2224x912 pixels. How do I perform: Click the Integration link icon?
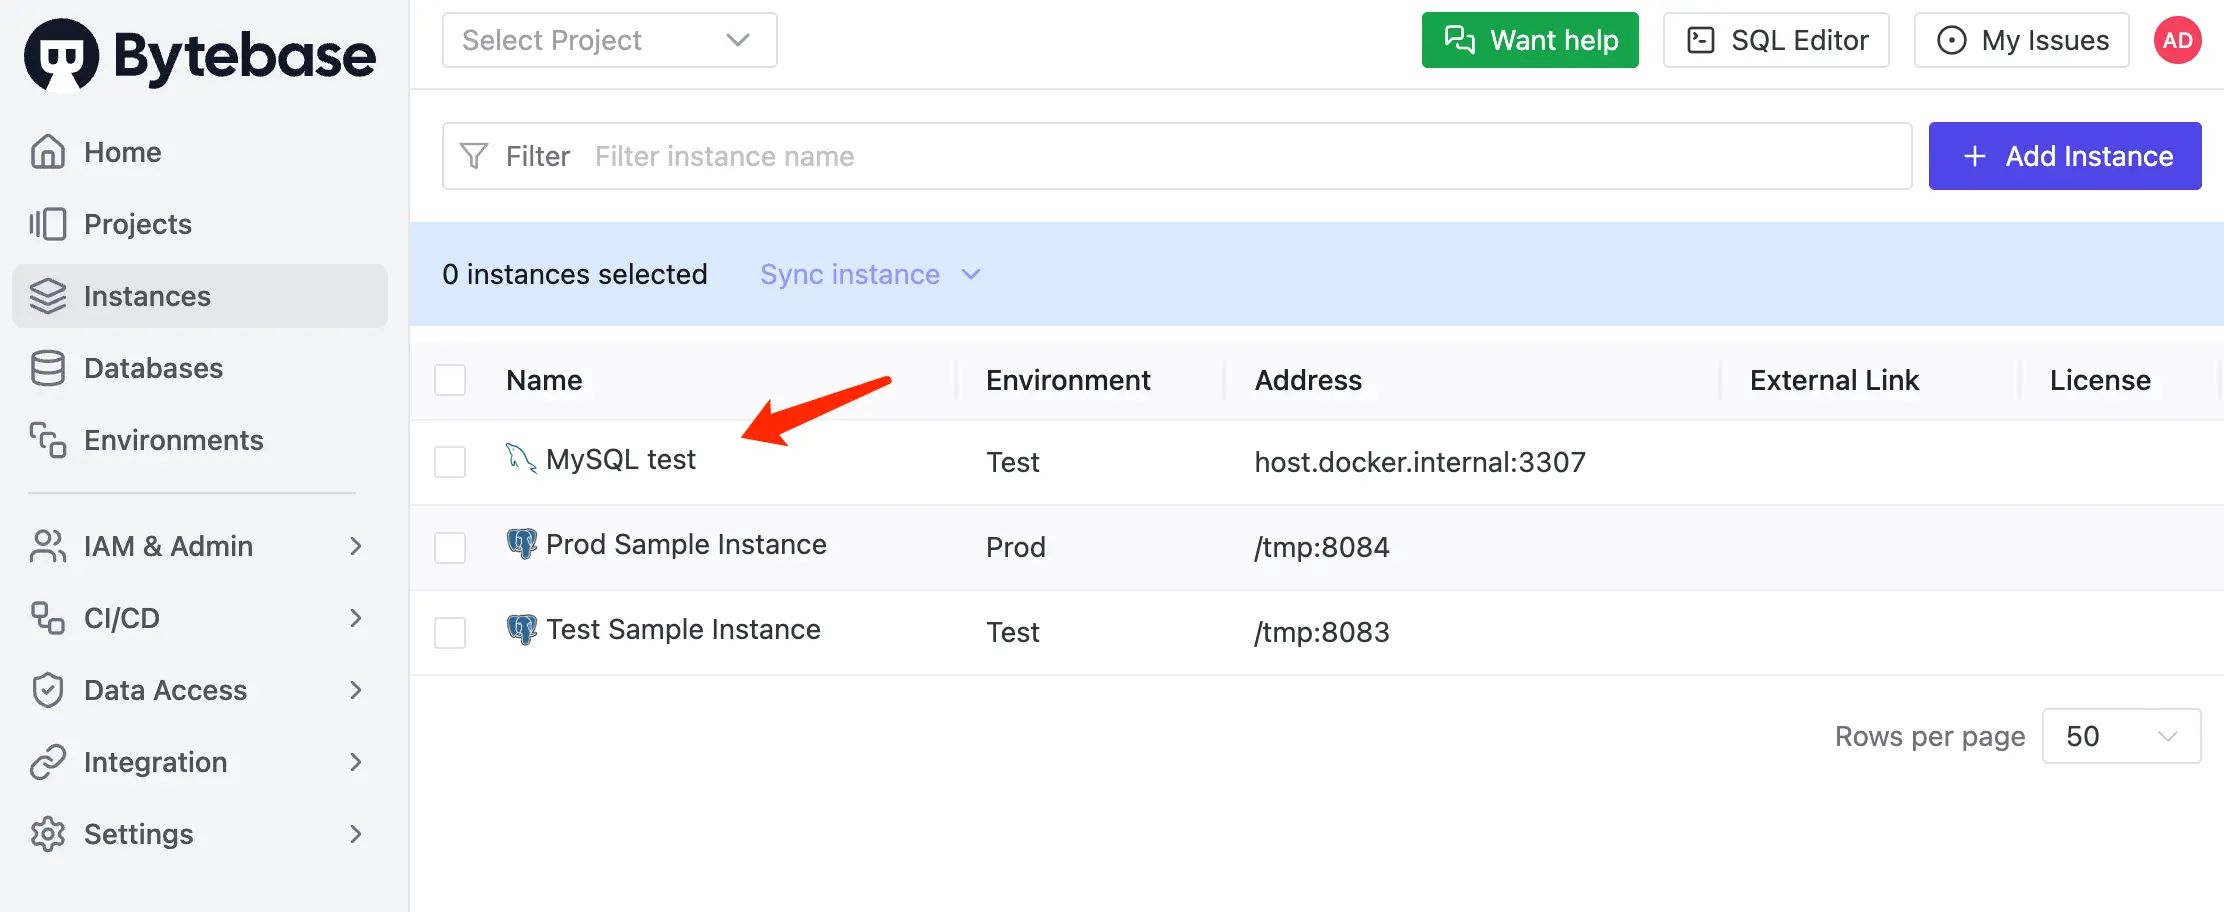point(48,762)
